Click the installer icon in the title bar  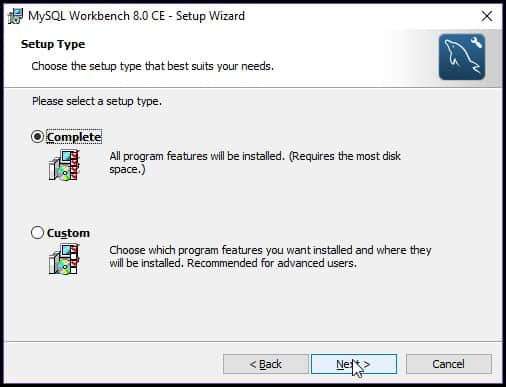click(15, 16)
